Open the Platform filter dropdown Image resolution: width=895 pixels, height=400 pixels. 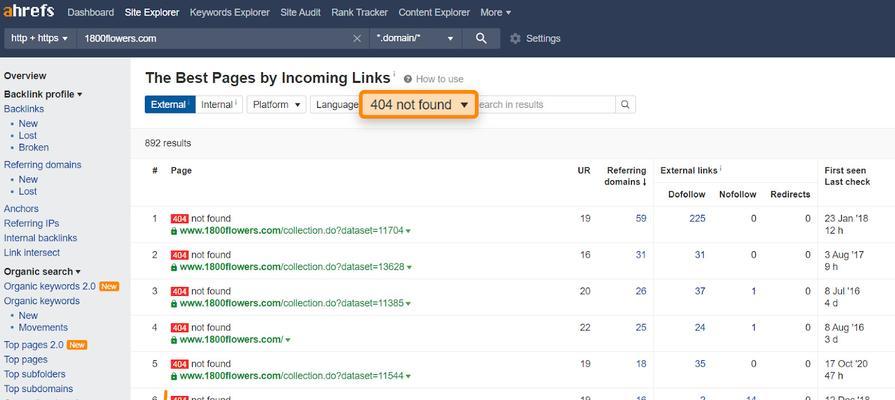276,104
